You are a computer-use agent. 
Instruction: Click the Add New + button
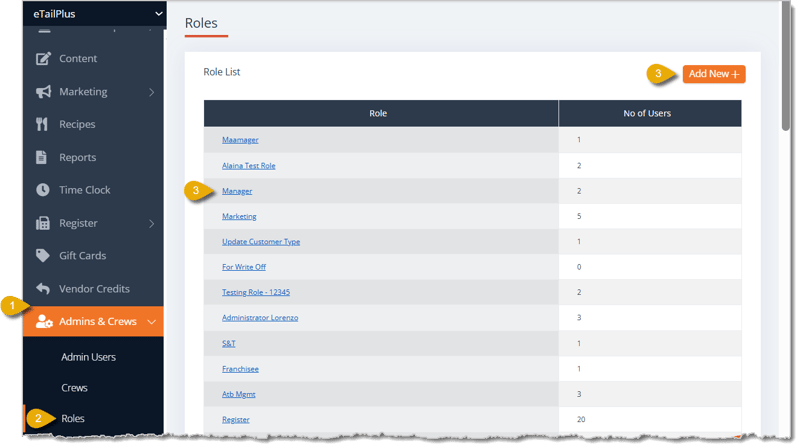(x=714, y=74)
